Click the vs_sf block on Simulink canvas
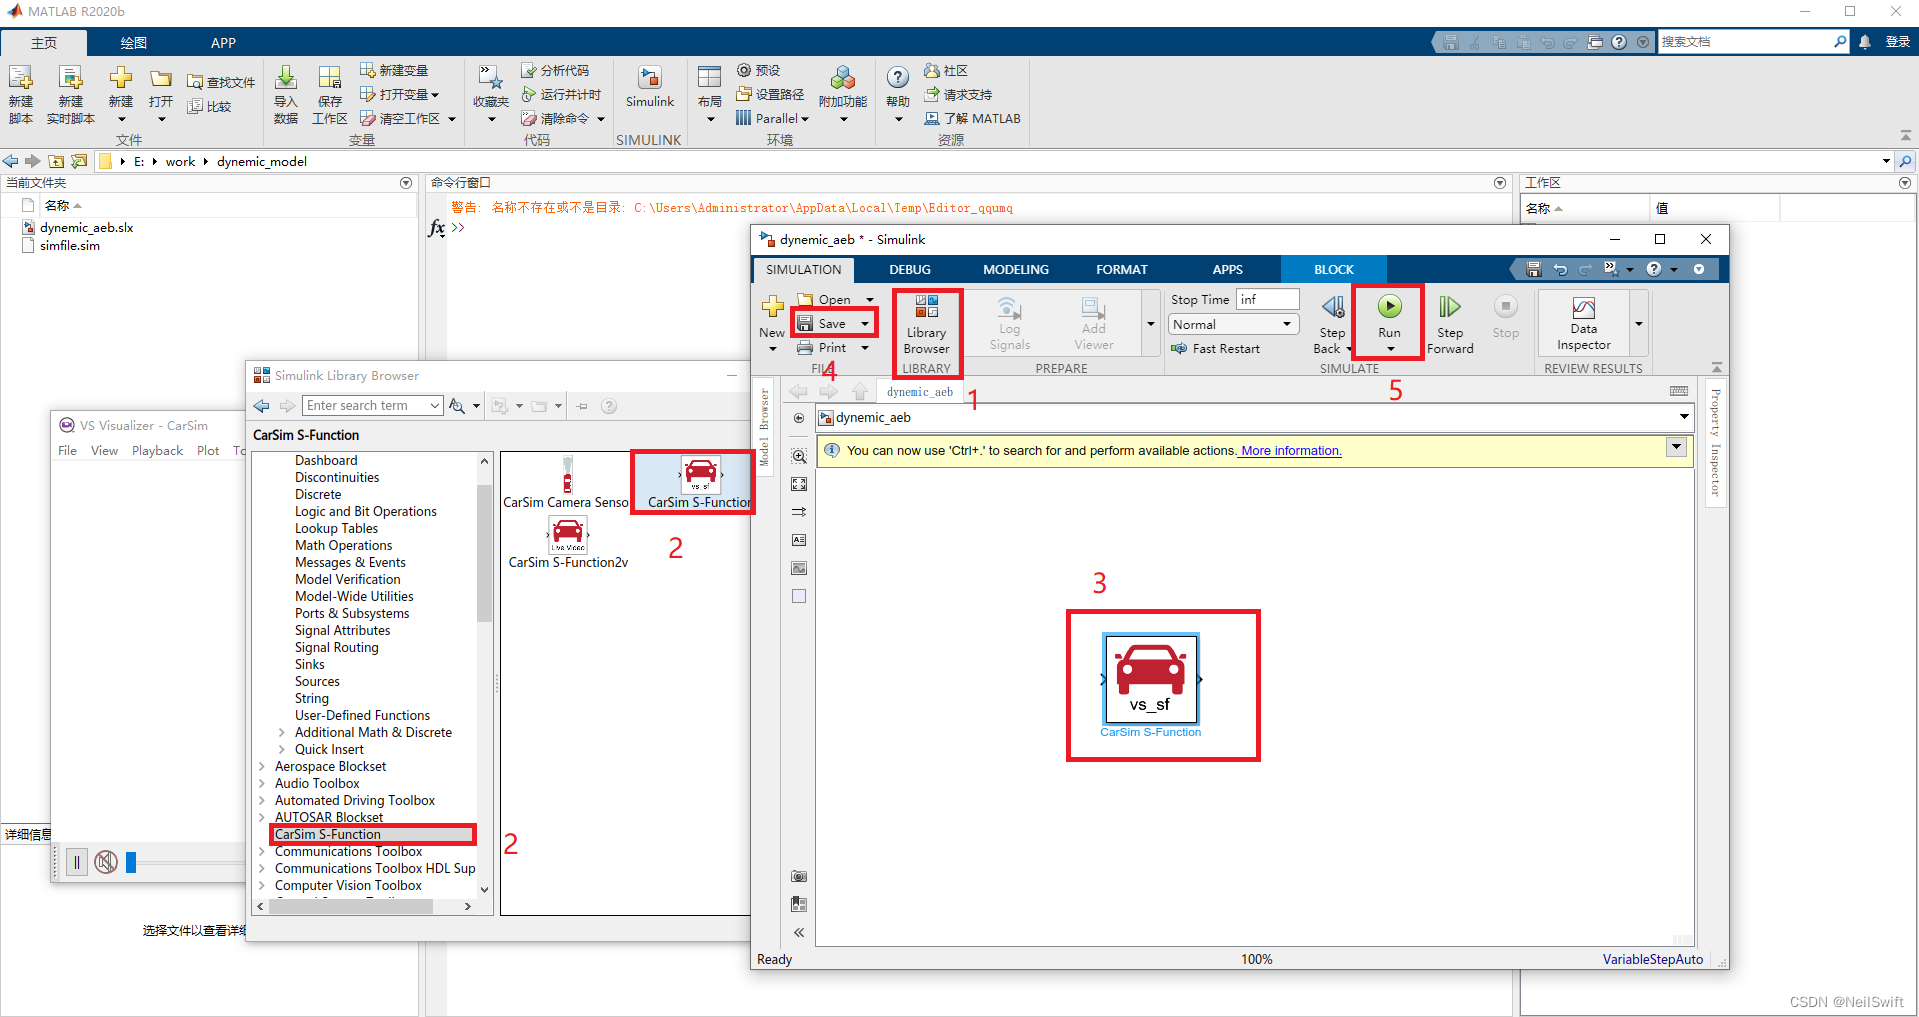This screenshot has height=1017, width=1919. tap(1150, 679)
